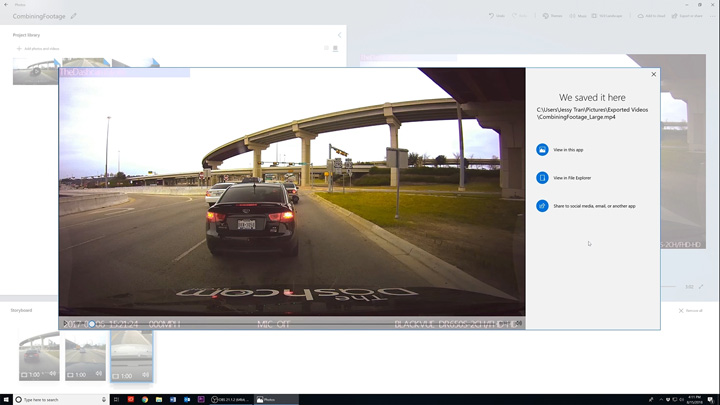The height and width of the screenshot is (405, 720).
Task: Click the share to social media icon
Action: click(x=542, y=206)
